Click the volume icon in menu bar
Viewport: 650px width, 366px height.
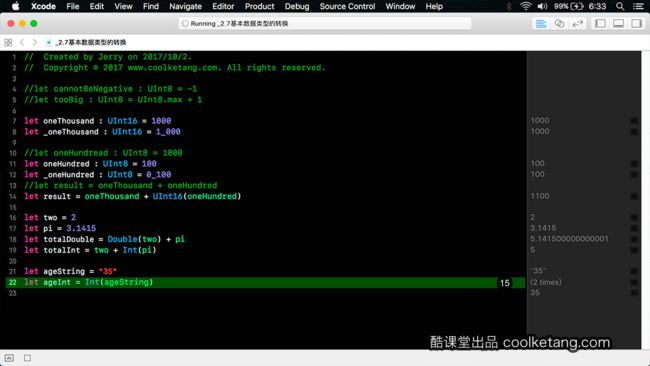click(x=542, y=6)
